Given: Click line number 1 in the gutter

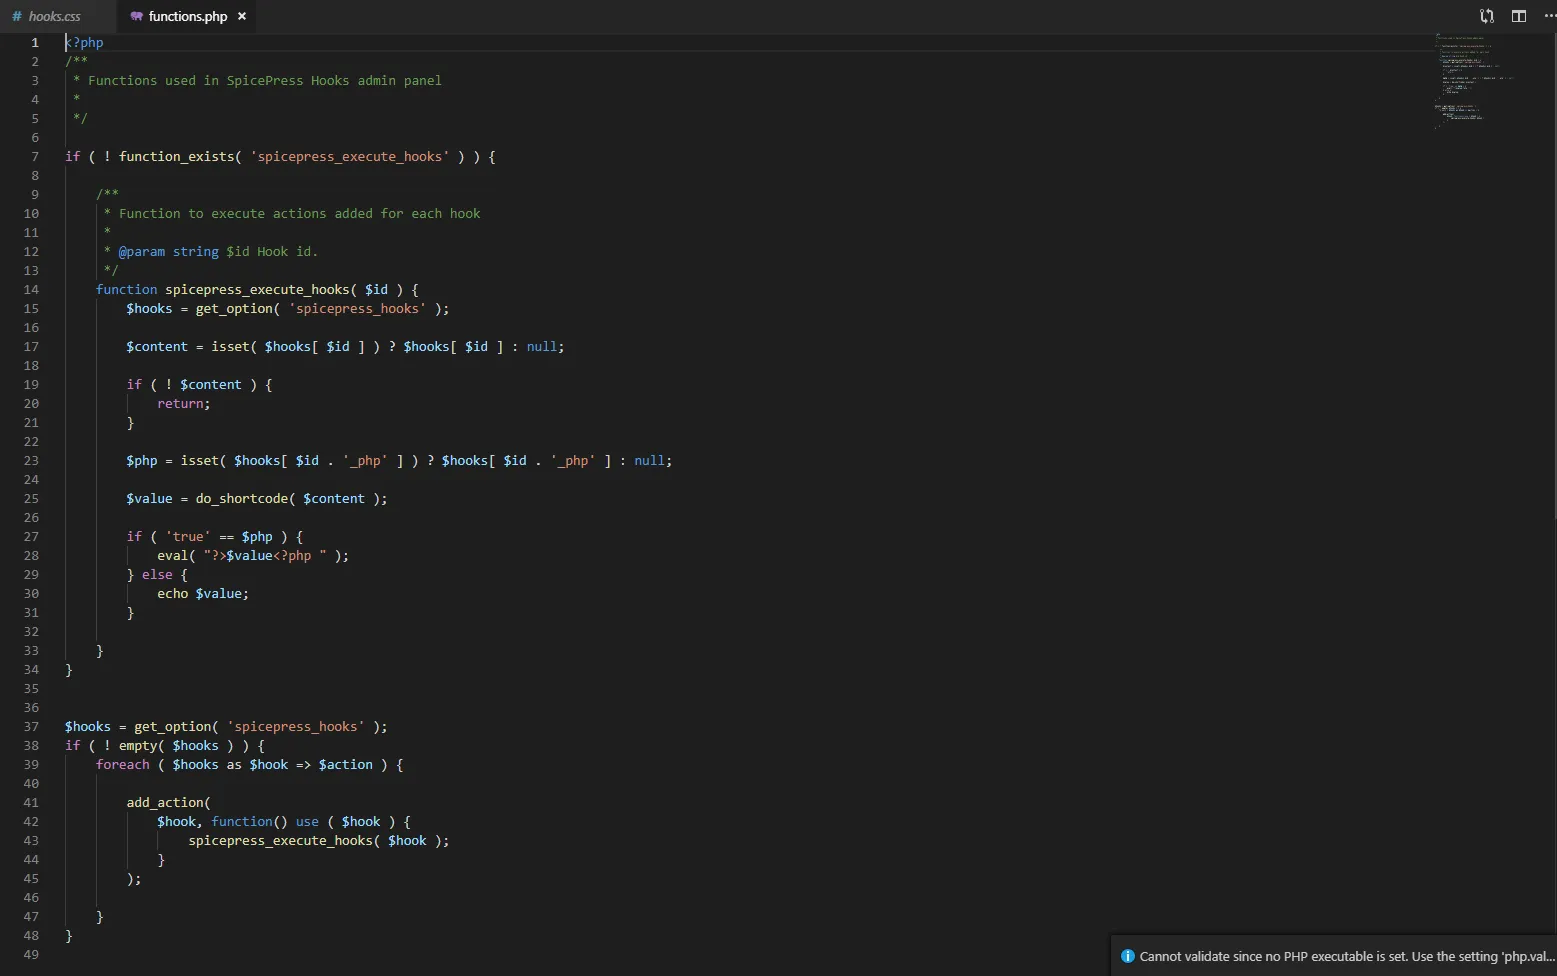Looking at the screenshot, I should coord(35,42).
